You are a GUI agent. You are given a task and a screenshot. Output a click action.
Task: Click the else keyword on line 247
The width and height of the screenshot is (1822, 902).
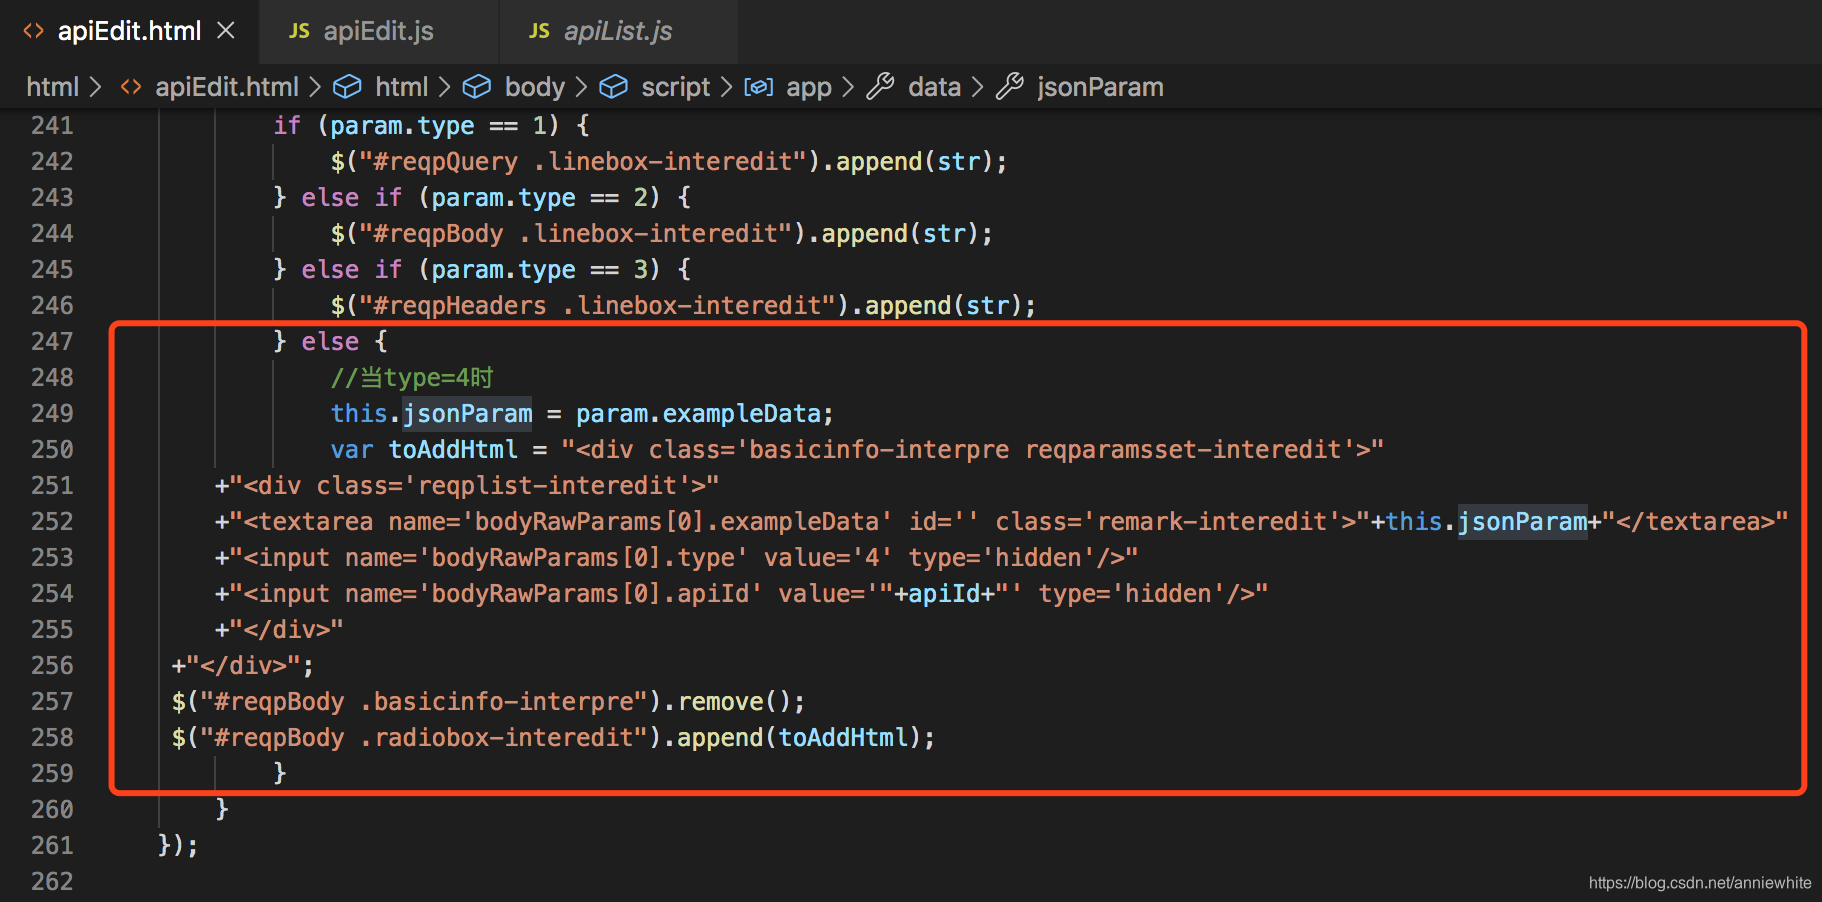pyautogui.click(x=330, y=341)
